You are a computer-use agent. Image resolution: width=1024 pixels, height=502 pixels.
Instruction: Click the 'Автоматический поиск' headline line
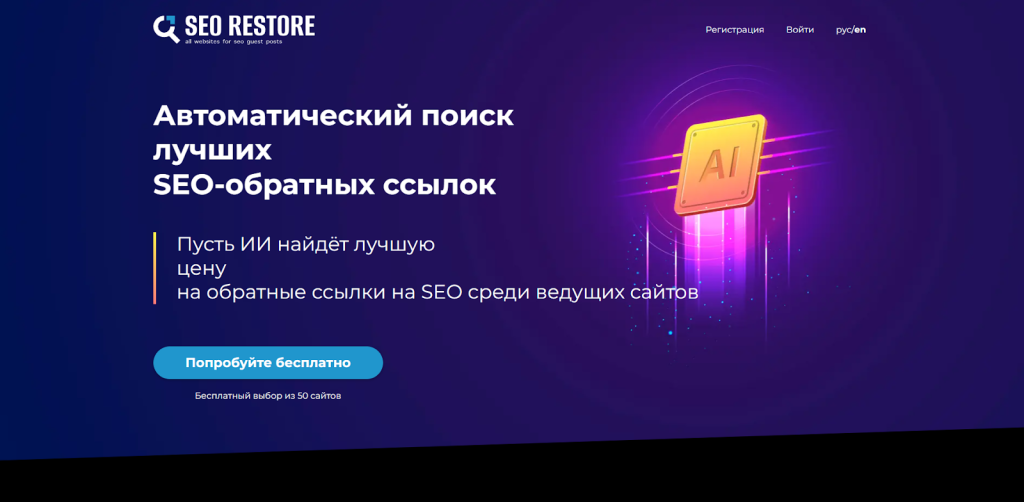[x=333, y=116]
